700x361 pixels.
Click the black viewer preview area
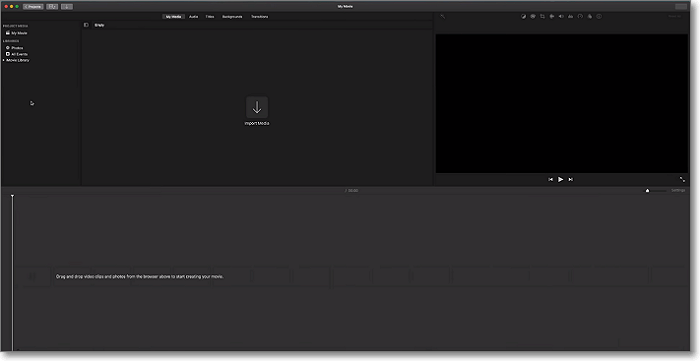click(x=562, y=104)
